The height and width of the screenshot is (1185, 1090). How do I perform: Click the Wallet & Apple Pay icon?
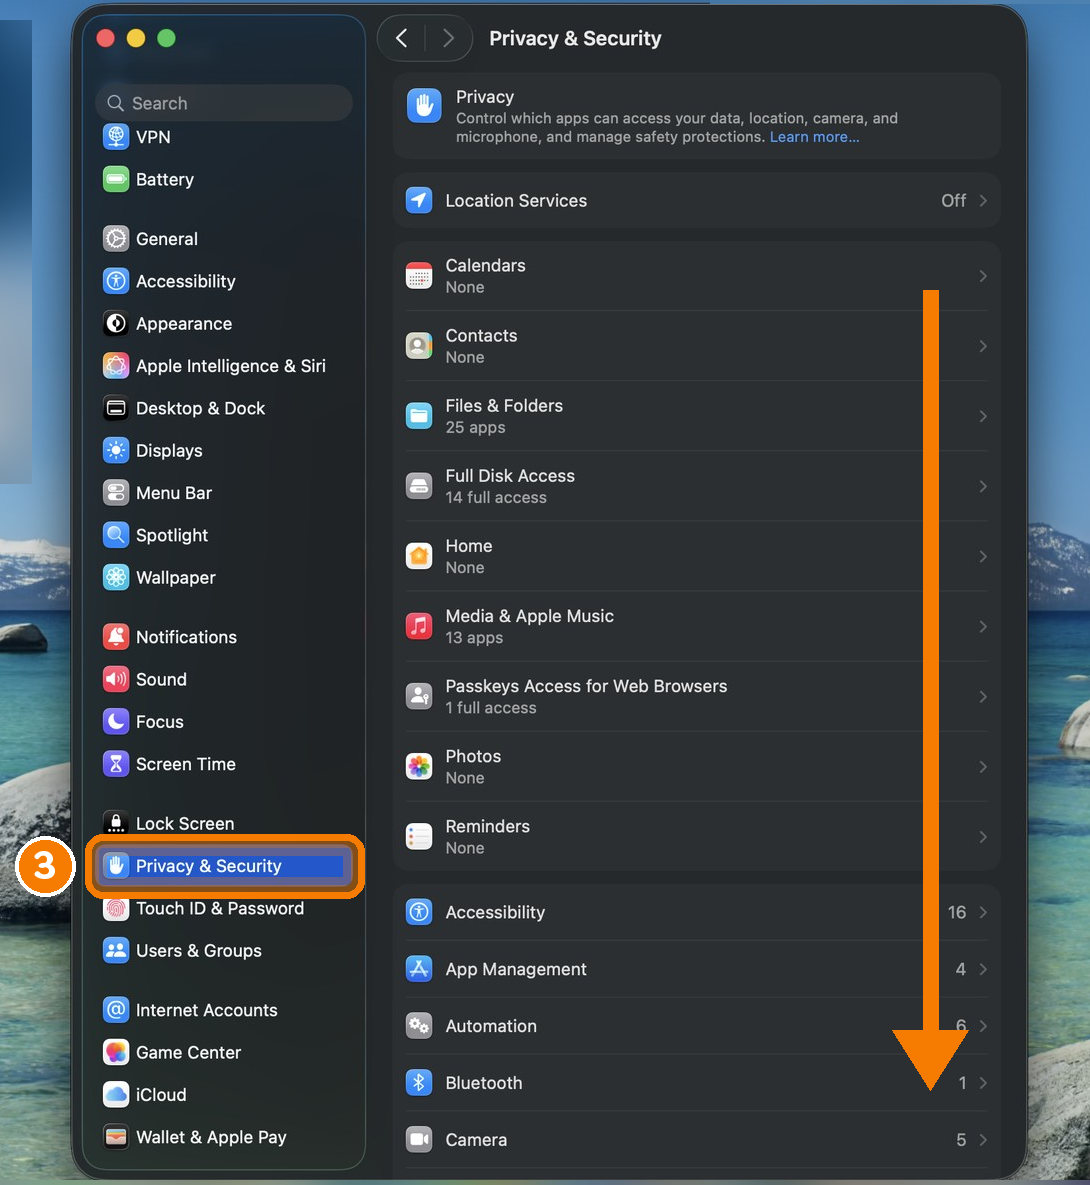tap(116, 1137)
